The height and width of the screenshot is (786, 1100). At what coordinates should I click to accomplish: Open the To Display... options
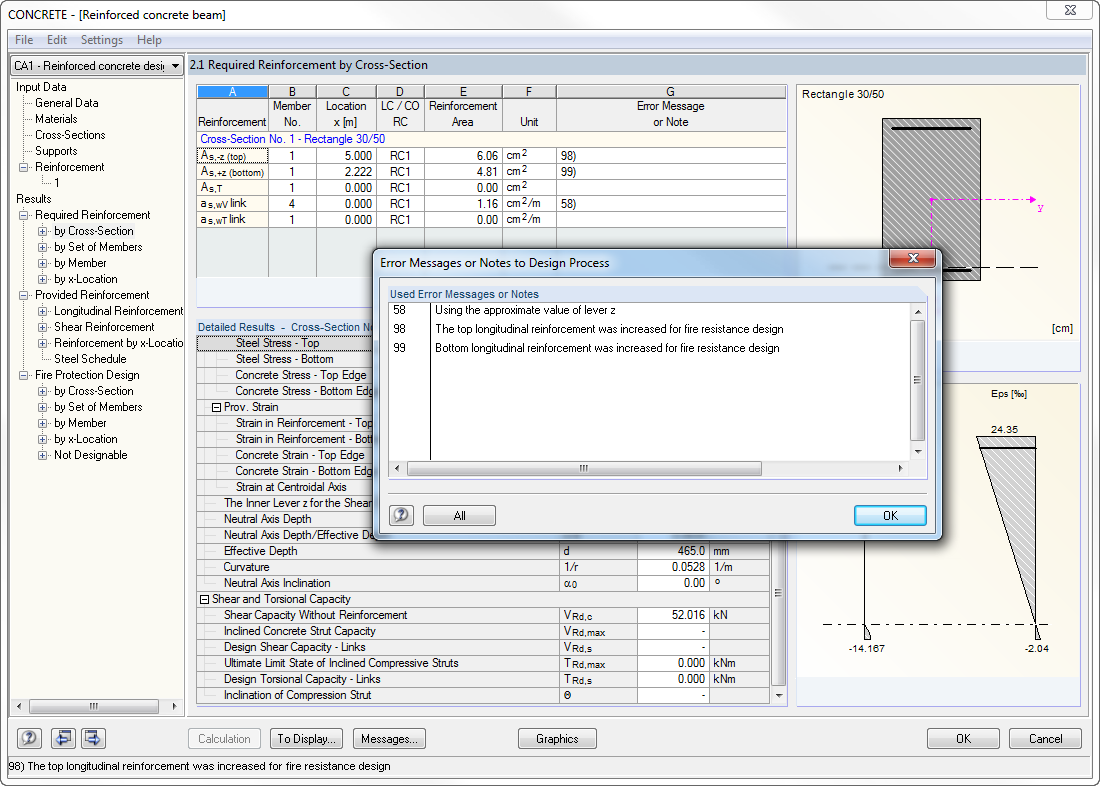point(306,738)
